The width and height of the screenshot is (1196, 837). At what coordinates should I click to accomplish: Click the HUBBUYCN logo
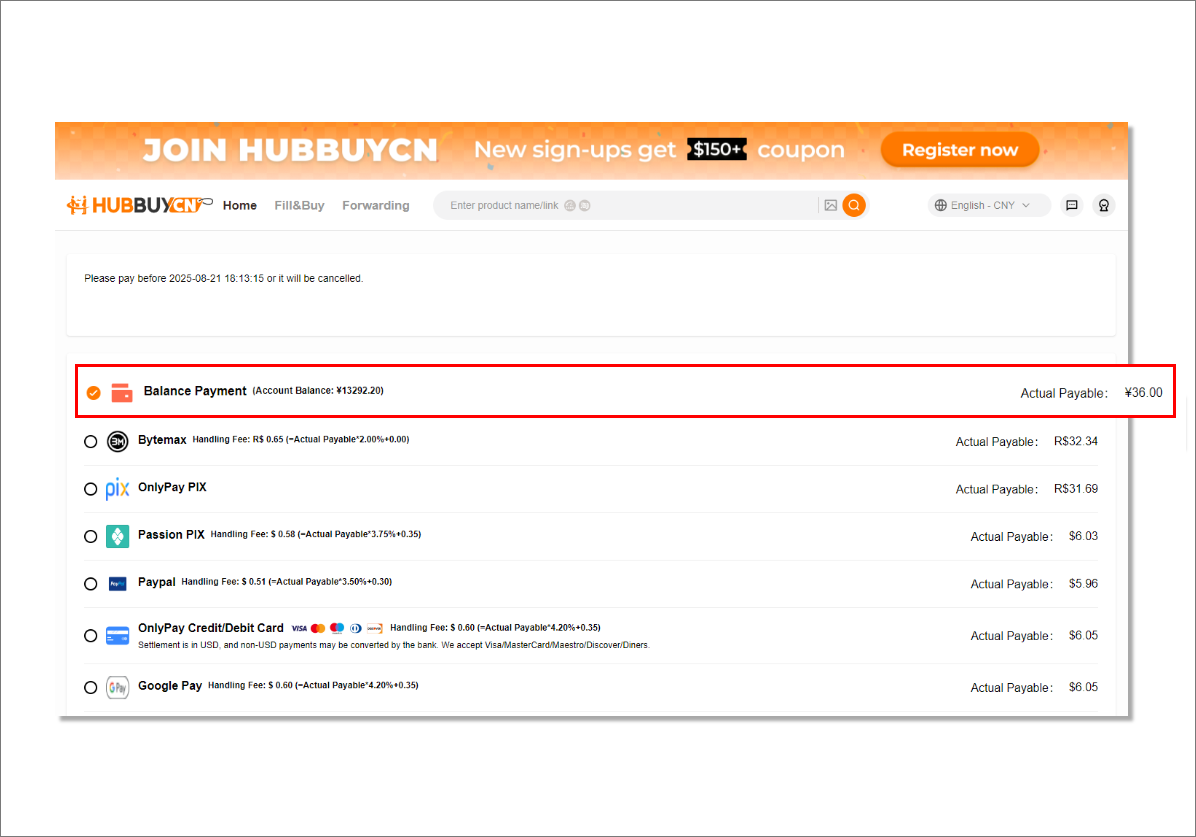pos(139,205)
